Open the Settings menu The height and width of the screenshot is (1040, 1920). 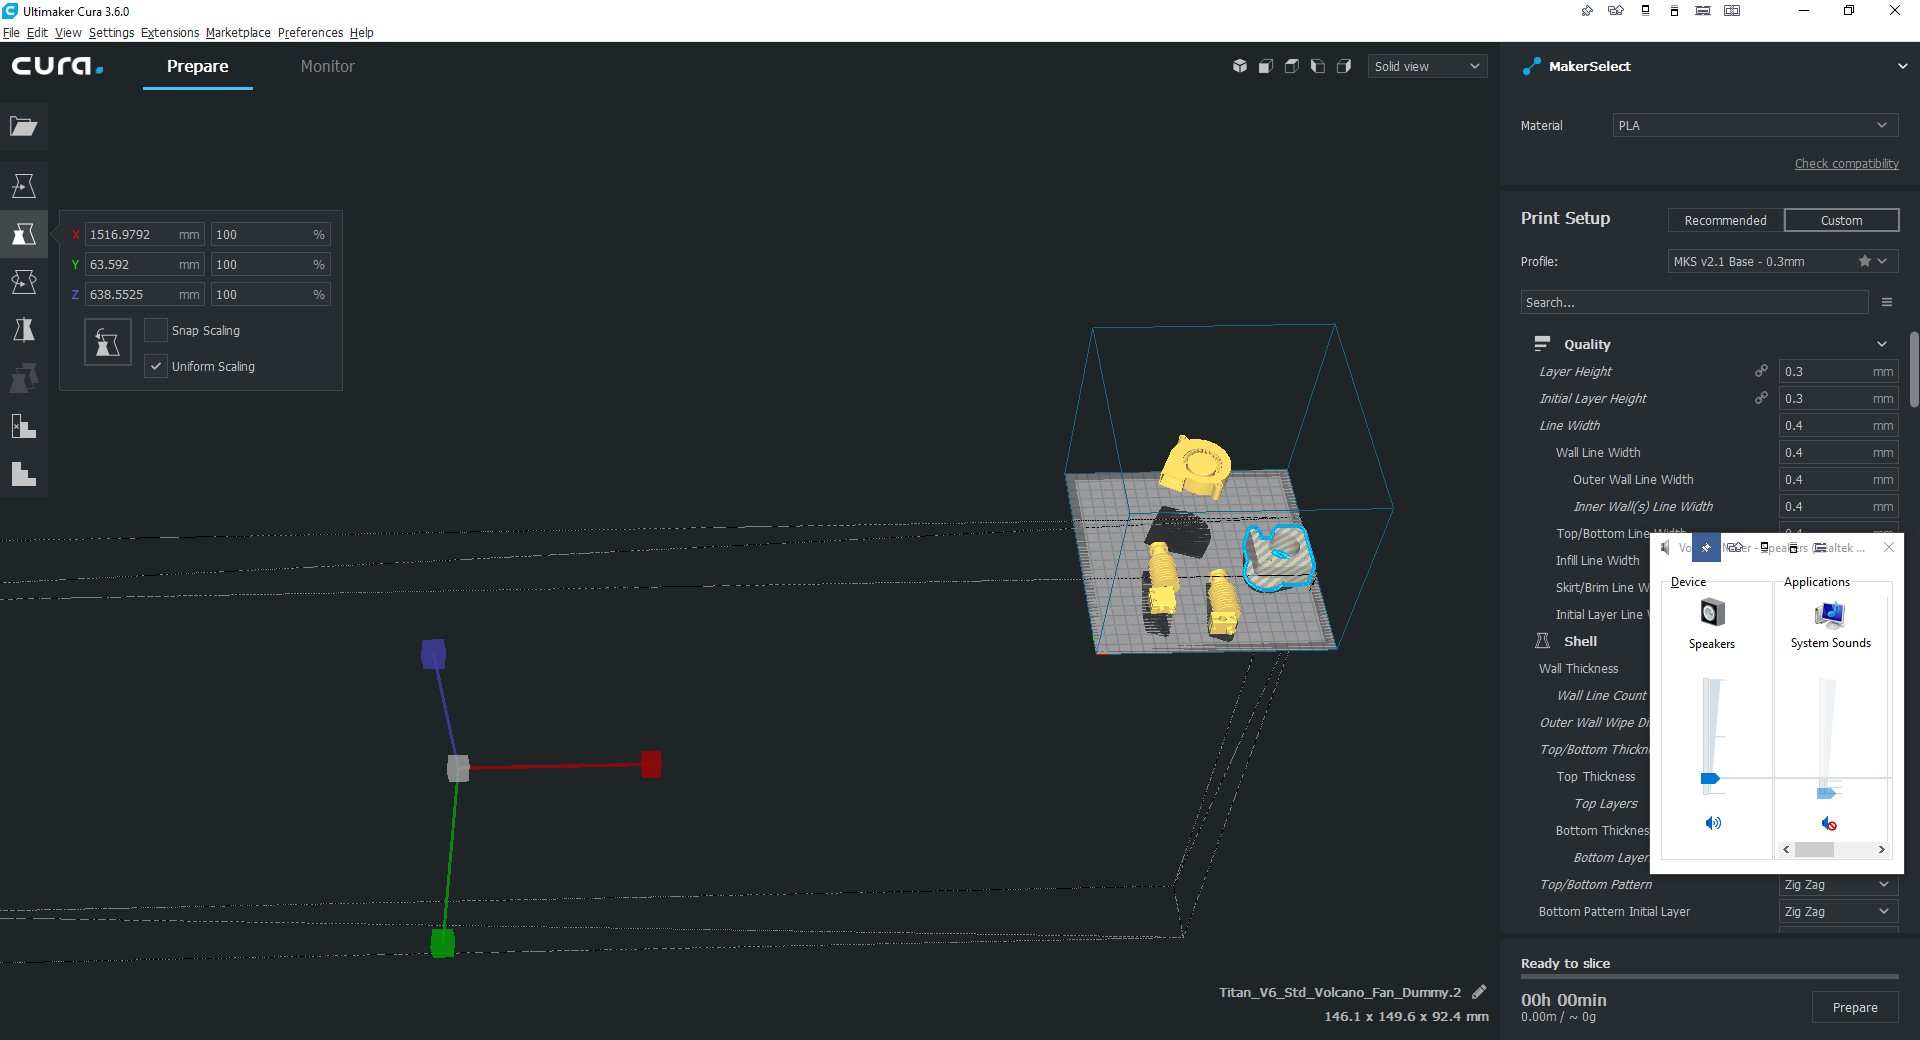point(111,32)
